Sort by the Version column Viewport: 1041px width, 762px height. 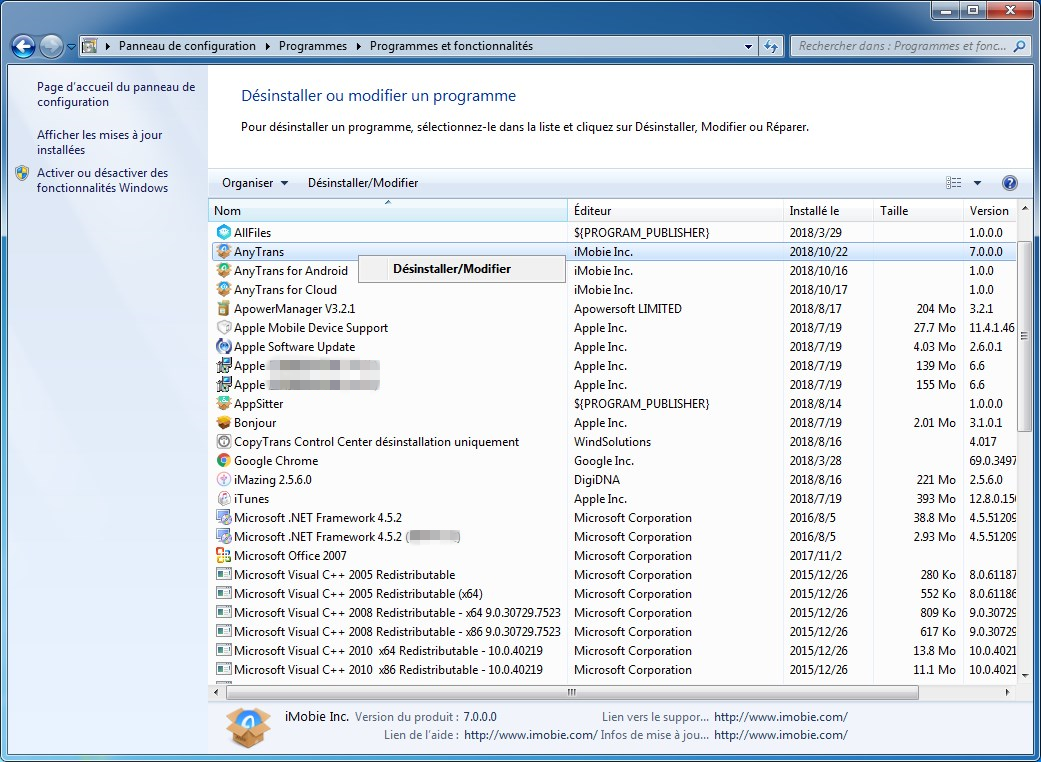[990, 210]
